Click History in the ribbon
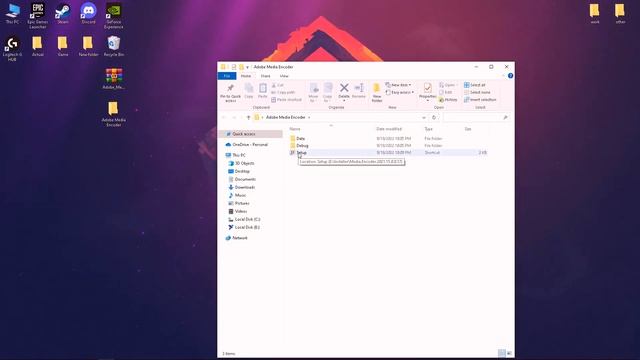 (x=448, y=100)
